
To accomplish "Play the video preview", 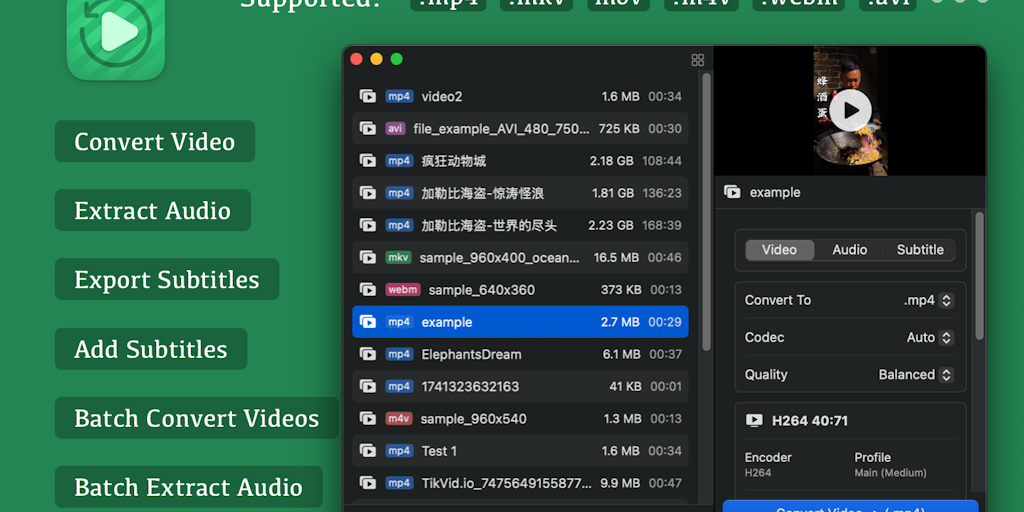I will coord(850,110).
